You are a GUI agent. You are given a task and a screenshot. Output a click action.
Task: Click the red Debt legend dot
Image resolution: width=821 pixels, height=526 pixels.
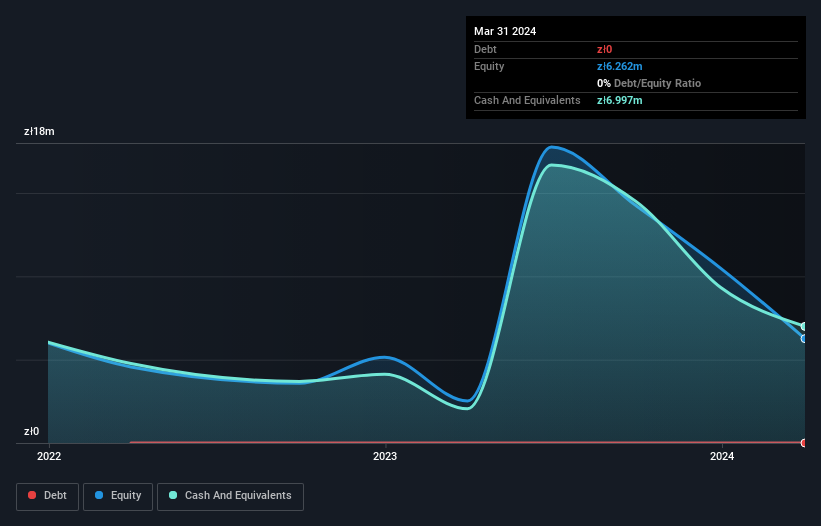tap(32, 495)
